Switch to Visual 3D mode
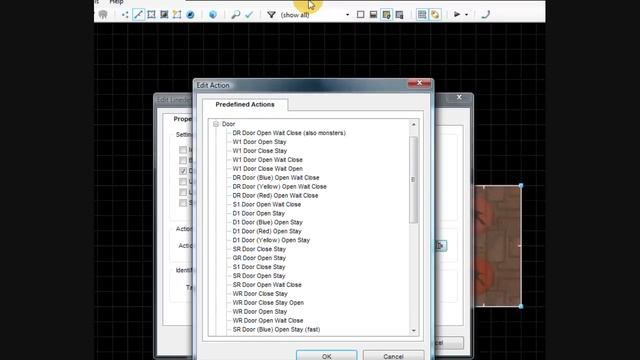Image resolution: width=640 pixels, height=360 pixels. (x=213, y=15)
